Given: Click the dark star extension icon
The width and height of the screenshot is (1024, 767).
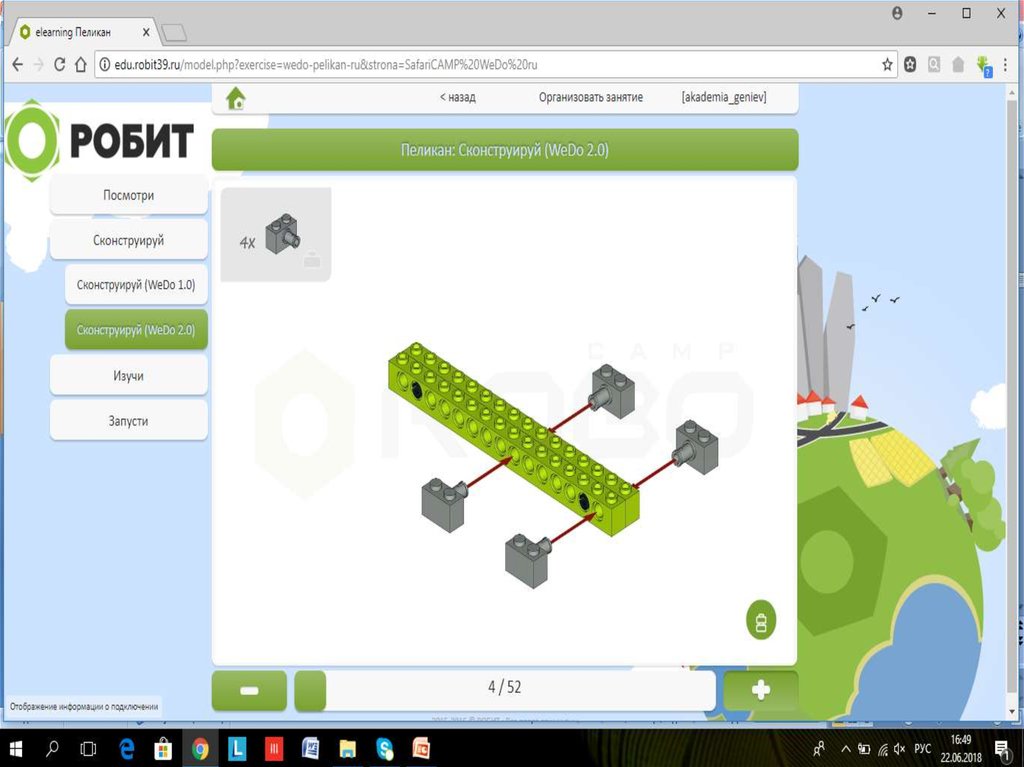Looking at the screenshot, I should 910,65.
